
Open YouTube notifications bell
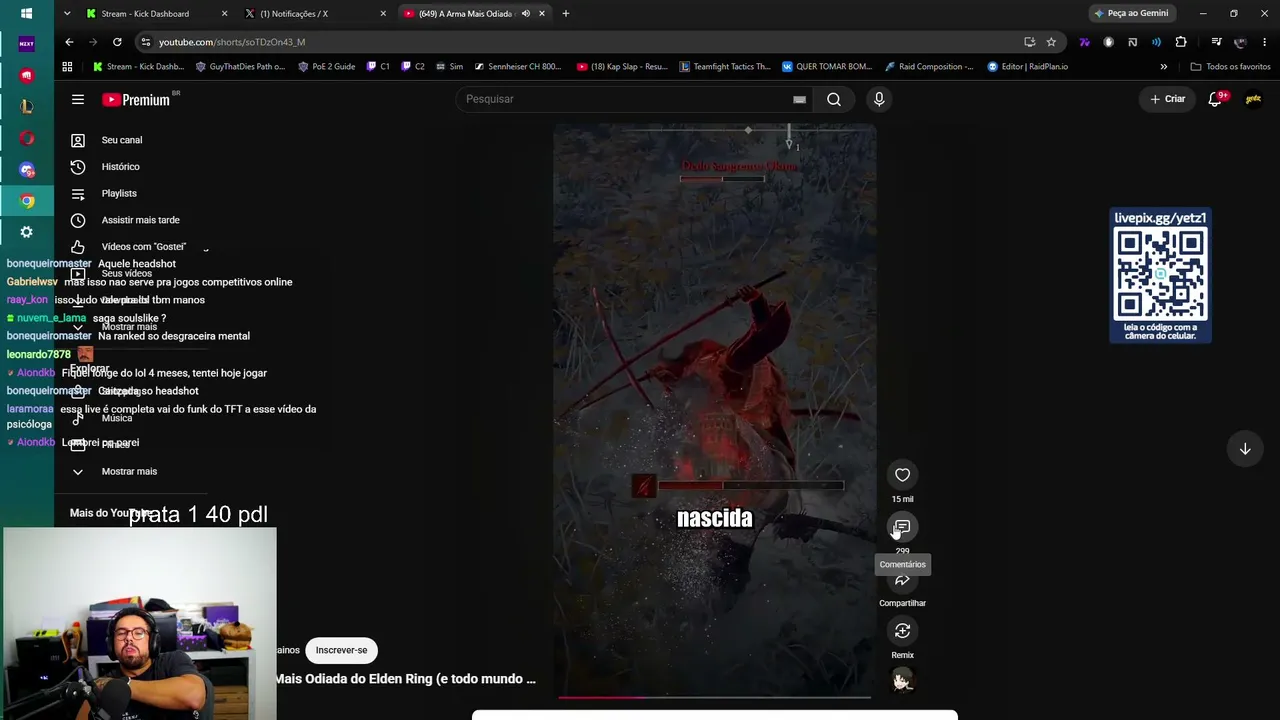[1215, 99]
